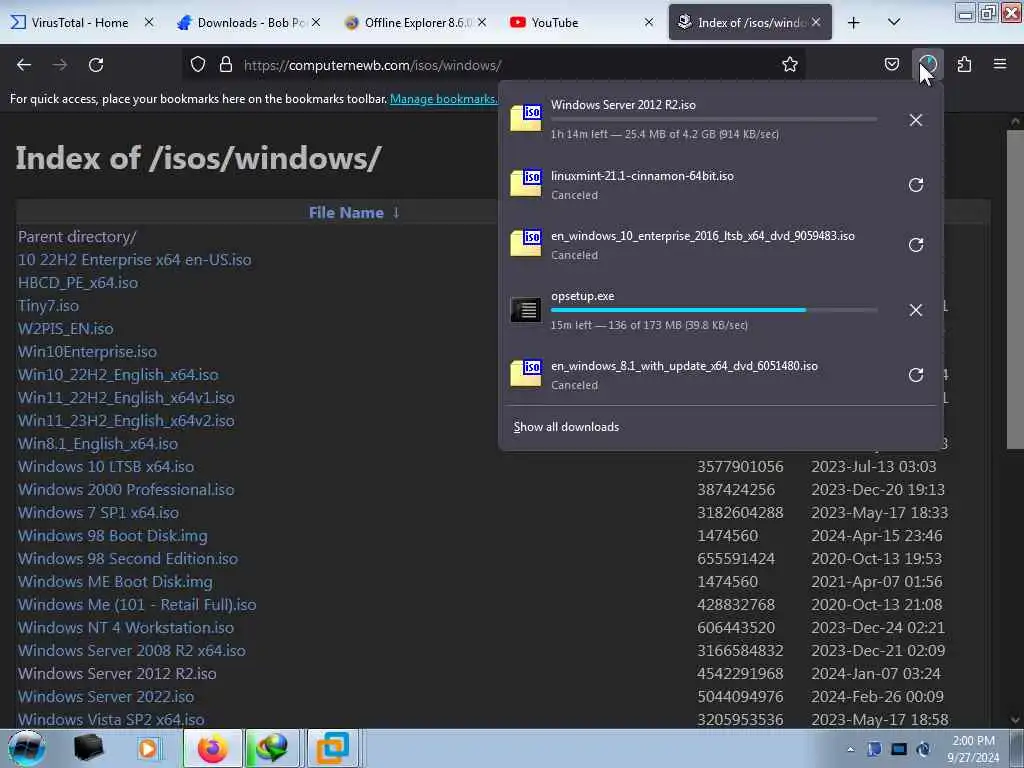Cancel the opsetup.exe download
Viewport: 1024px width, 768px height.
point(916,310)
